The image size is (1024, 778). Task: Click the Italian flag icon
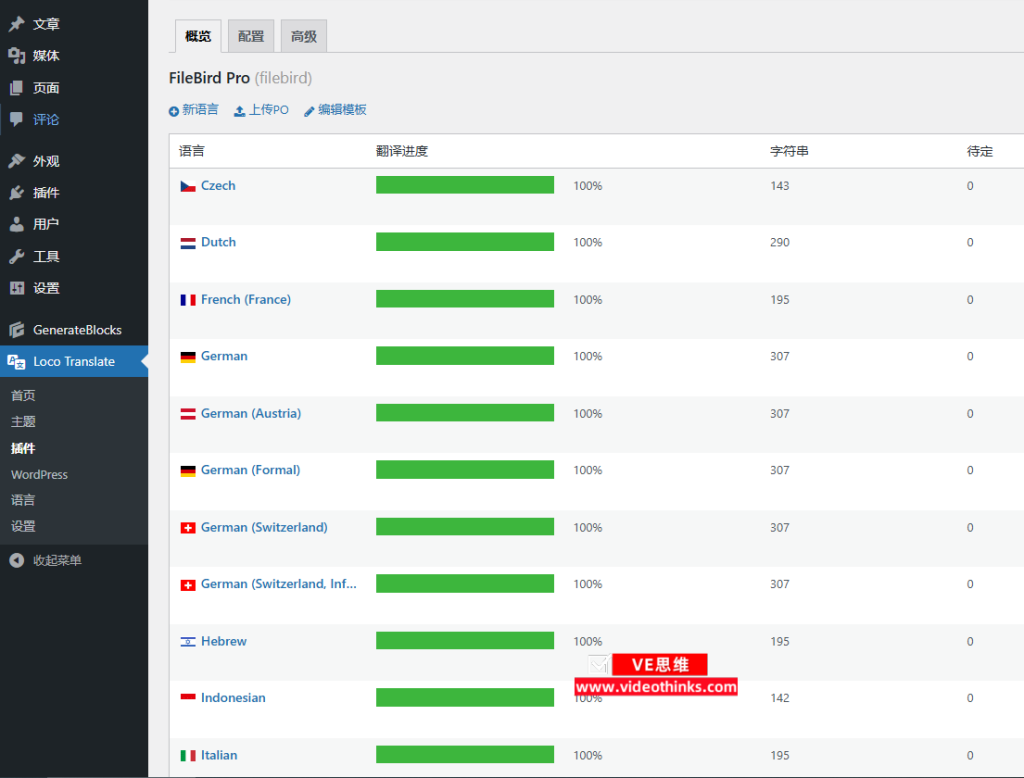point(188,755)
